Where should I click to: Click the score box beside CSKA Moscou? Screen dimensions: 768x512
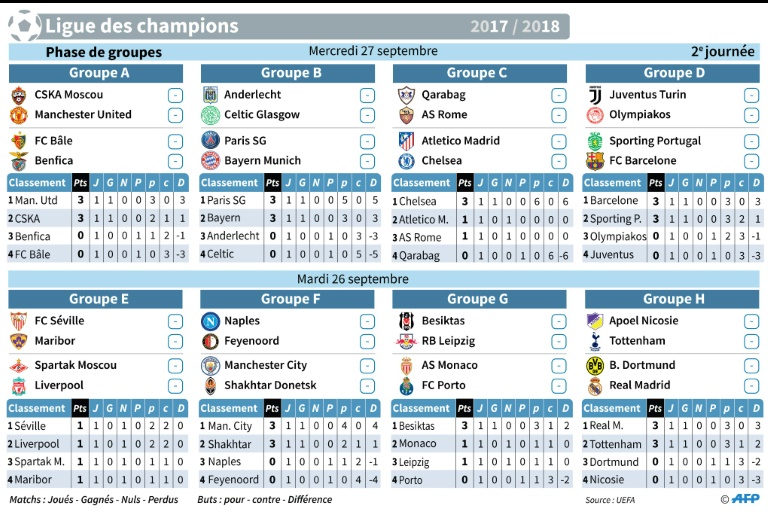point(175,96)
